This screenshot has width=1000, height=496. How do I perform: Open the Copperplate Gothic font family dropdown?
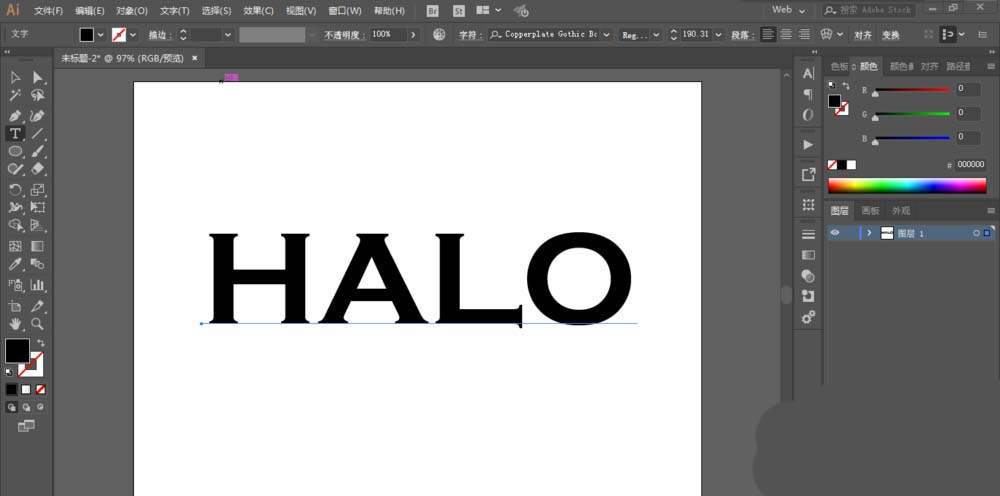606,34
